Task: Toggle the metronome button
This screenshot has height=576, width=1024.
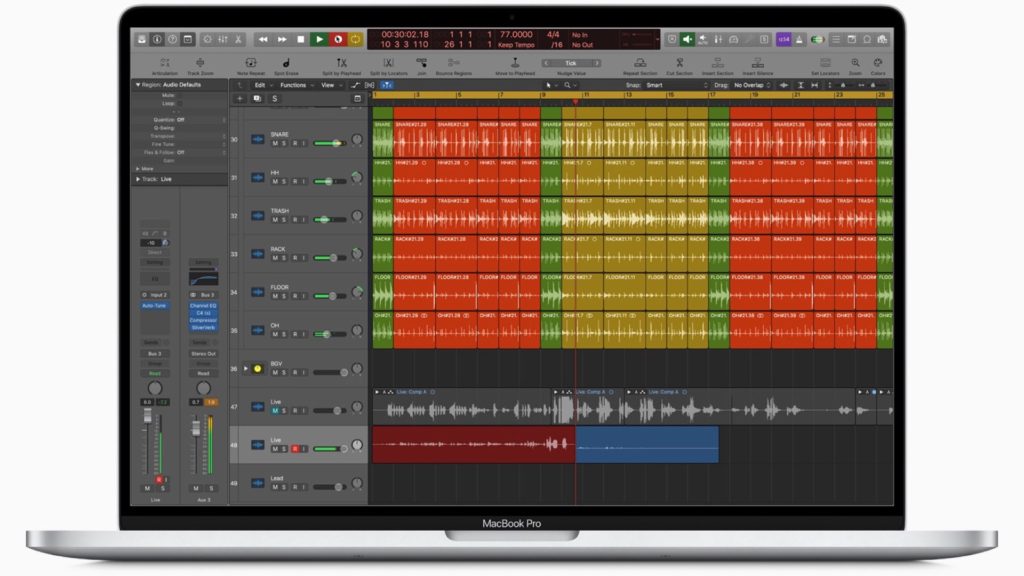Action: [799, 39]
